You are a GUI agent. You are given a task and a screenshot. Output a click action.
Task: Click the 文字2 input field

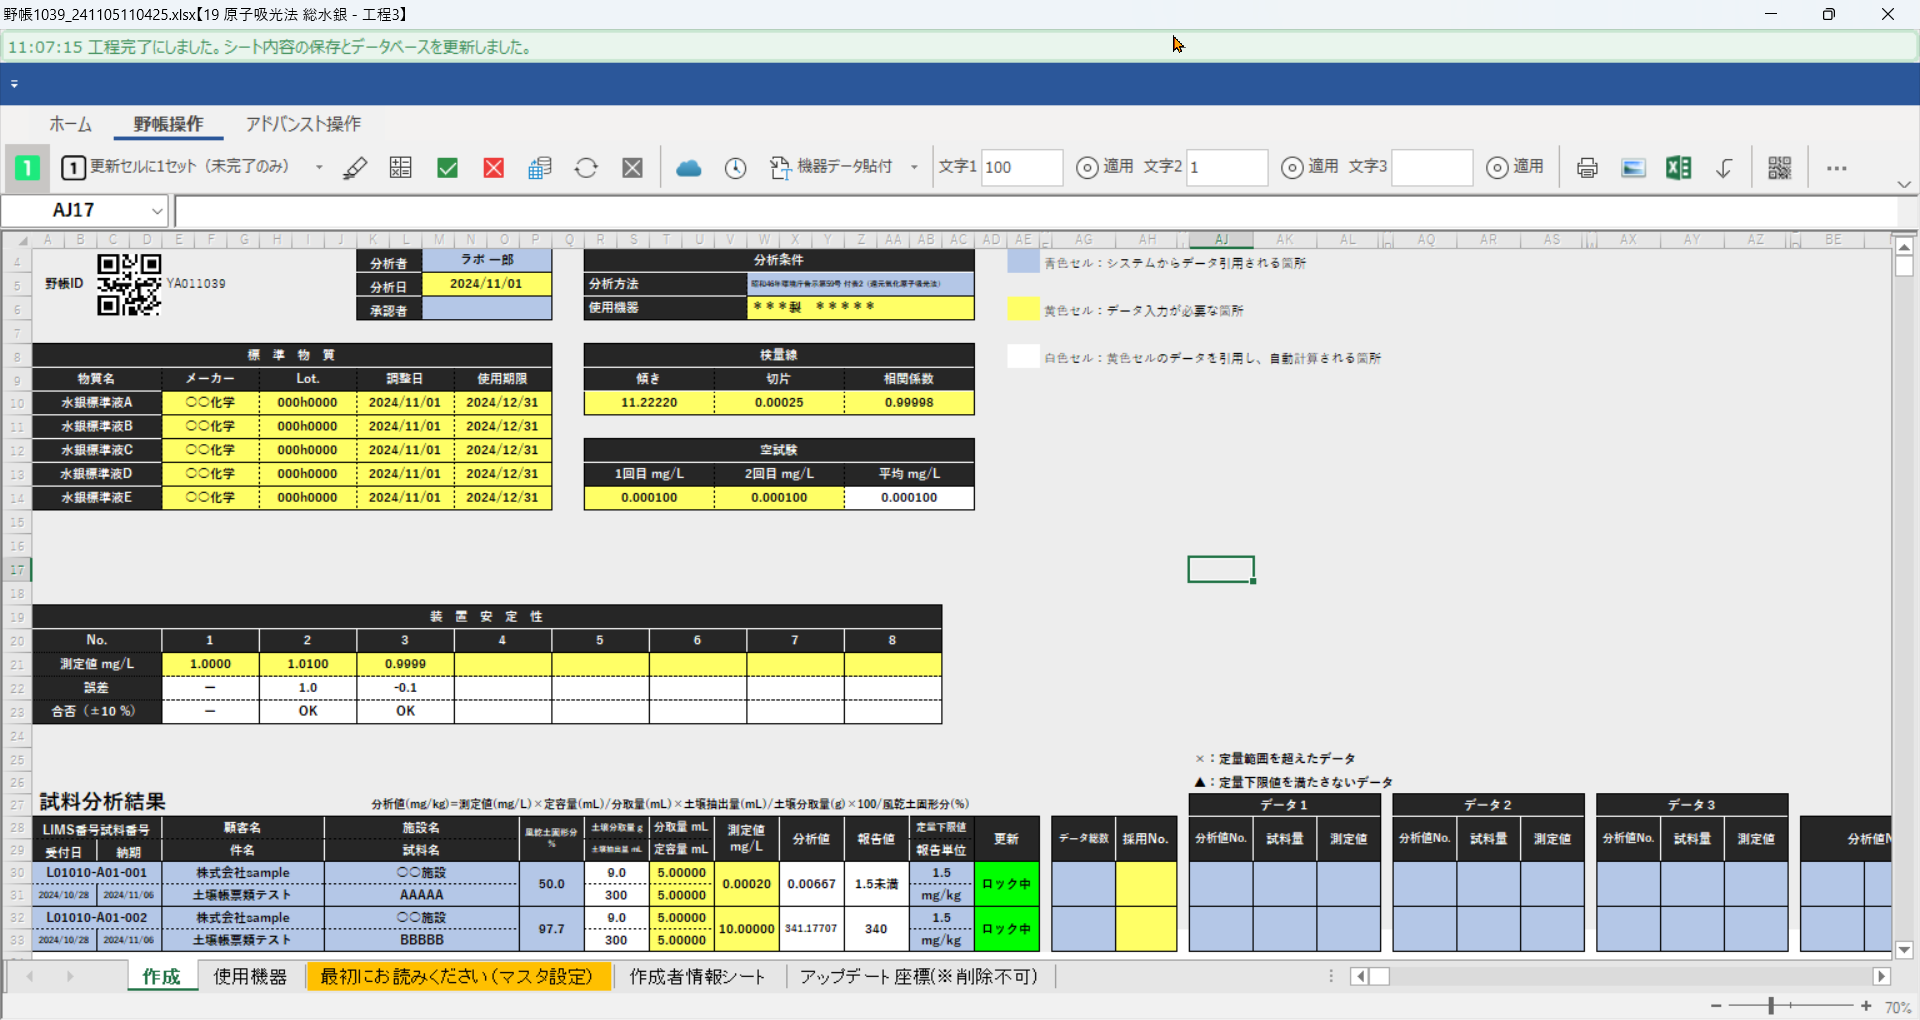(x=1227, y=167)
